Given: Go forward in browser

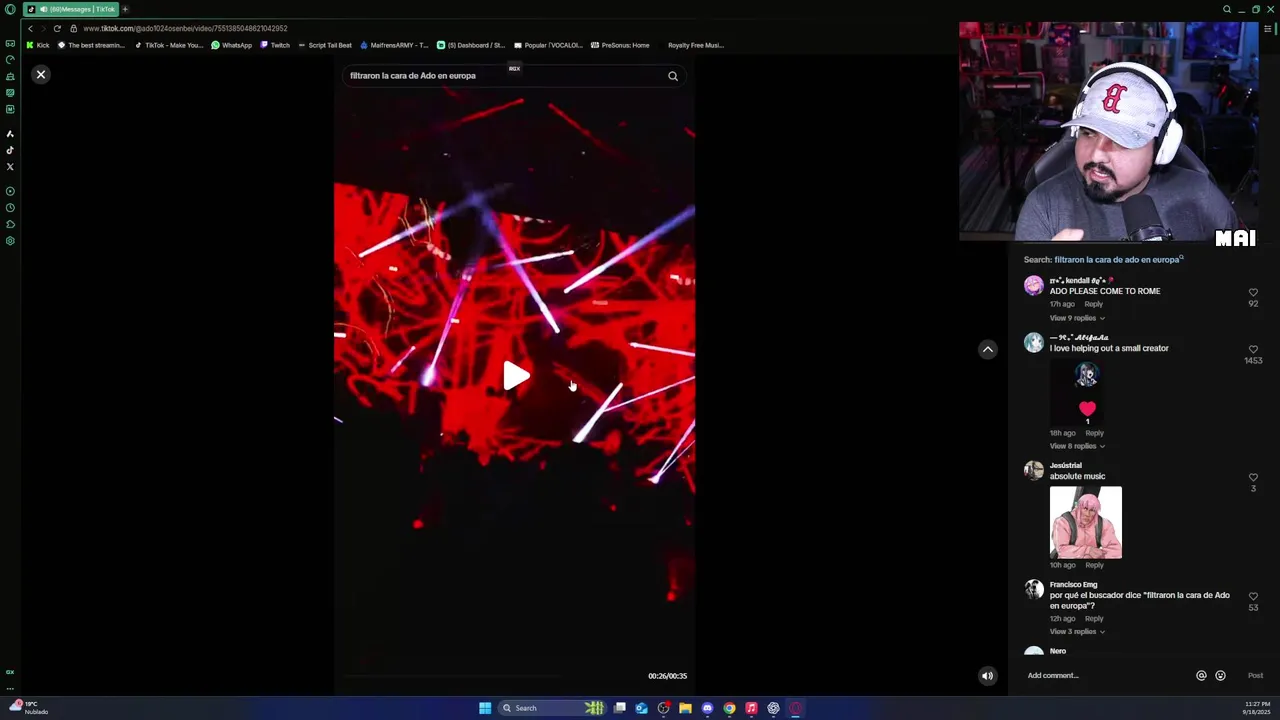Looking at the screenshot, I should pyautogui.click(x=43, y=29).
